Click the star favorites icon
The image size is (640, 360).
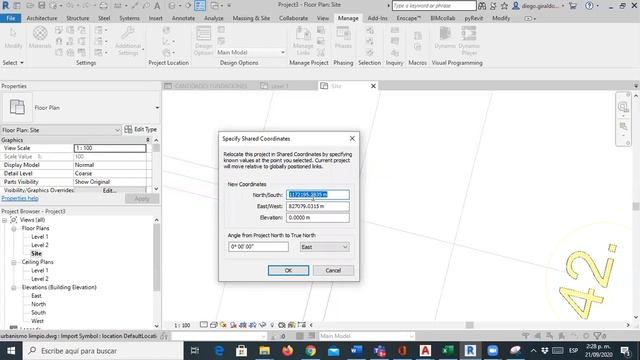(x=504, y=6)
